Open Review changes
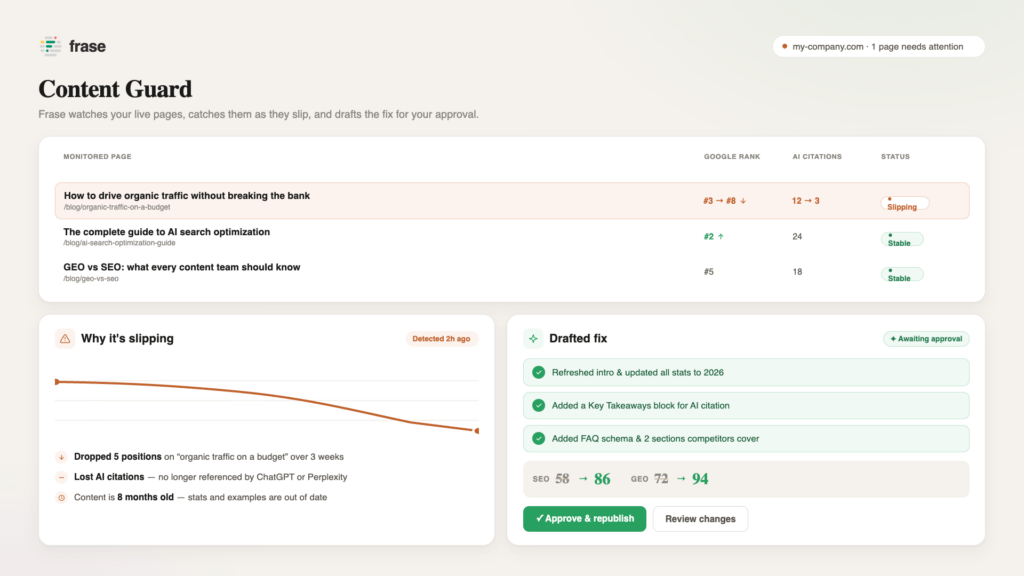Screen dimensions: 1024x576 (x=700, y=519)
